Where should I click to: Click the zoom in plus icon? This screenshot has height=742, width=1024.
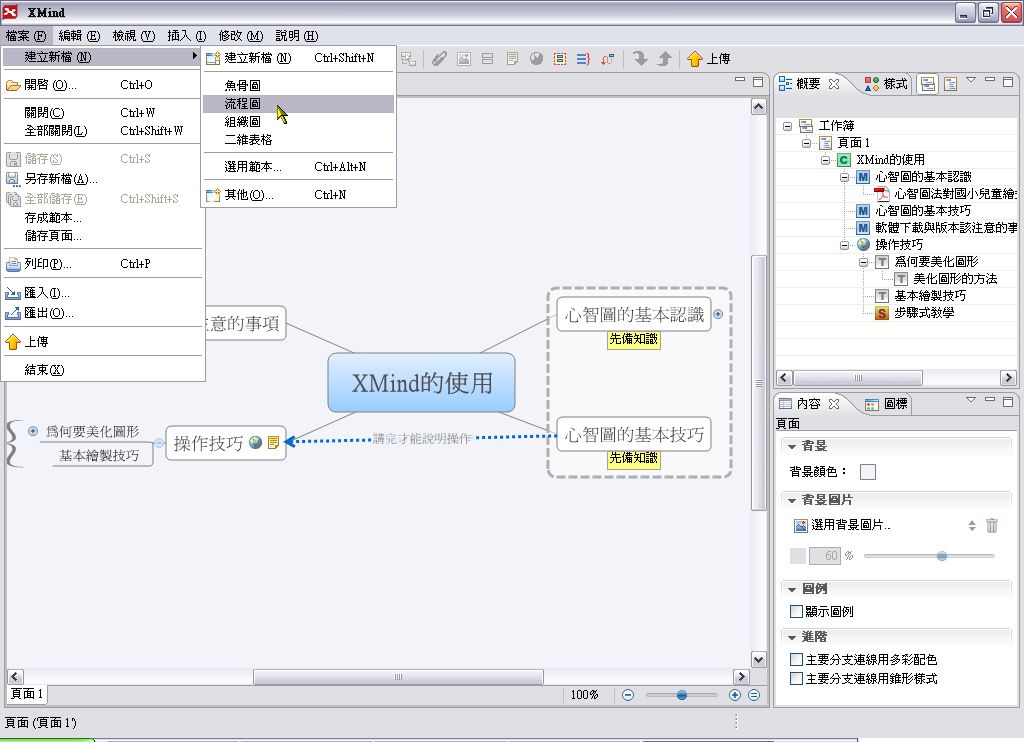pyautogui.click(x=735, y=695)
